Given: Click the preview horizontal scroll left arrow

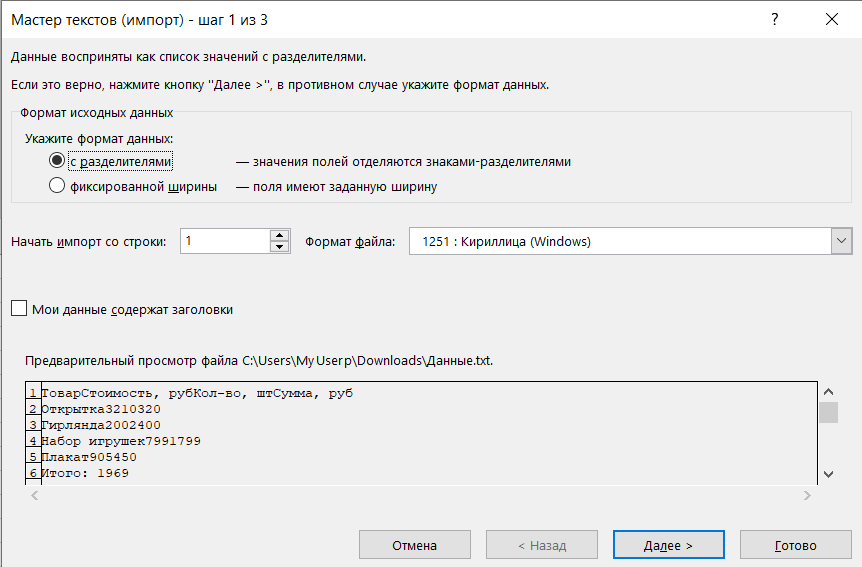Looking at the screenshot, I should click(x=35, y=496).
